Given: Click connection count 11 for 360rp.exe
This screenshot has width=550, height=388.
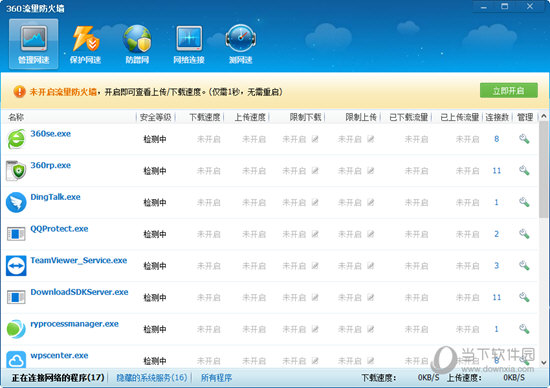Looking at the screenshot, I should pos(496,170).
